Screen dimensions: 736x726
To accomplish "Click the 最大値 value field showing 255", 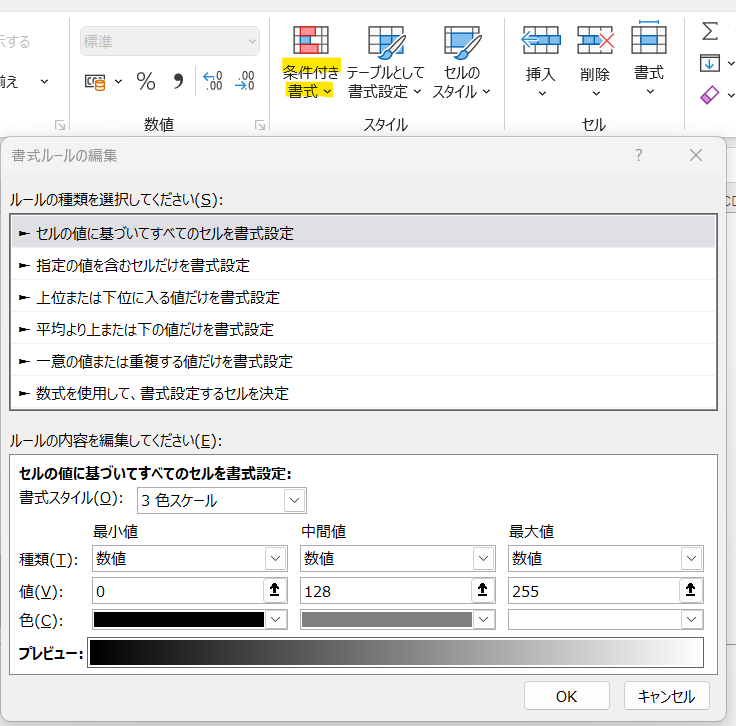I will 592,591.
